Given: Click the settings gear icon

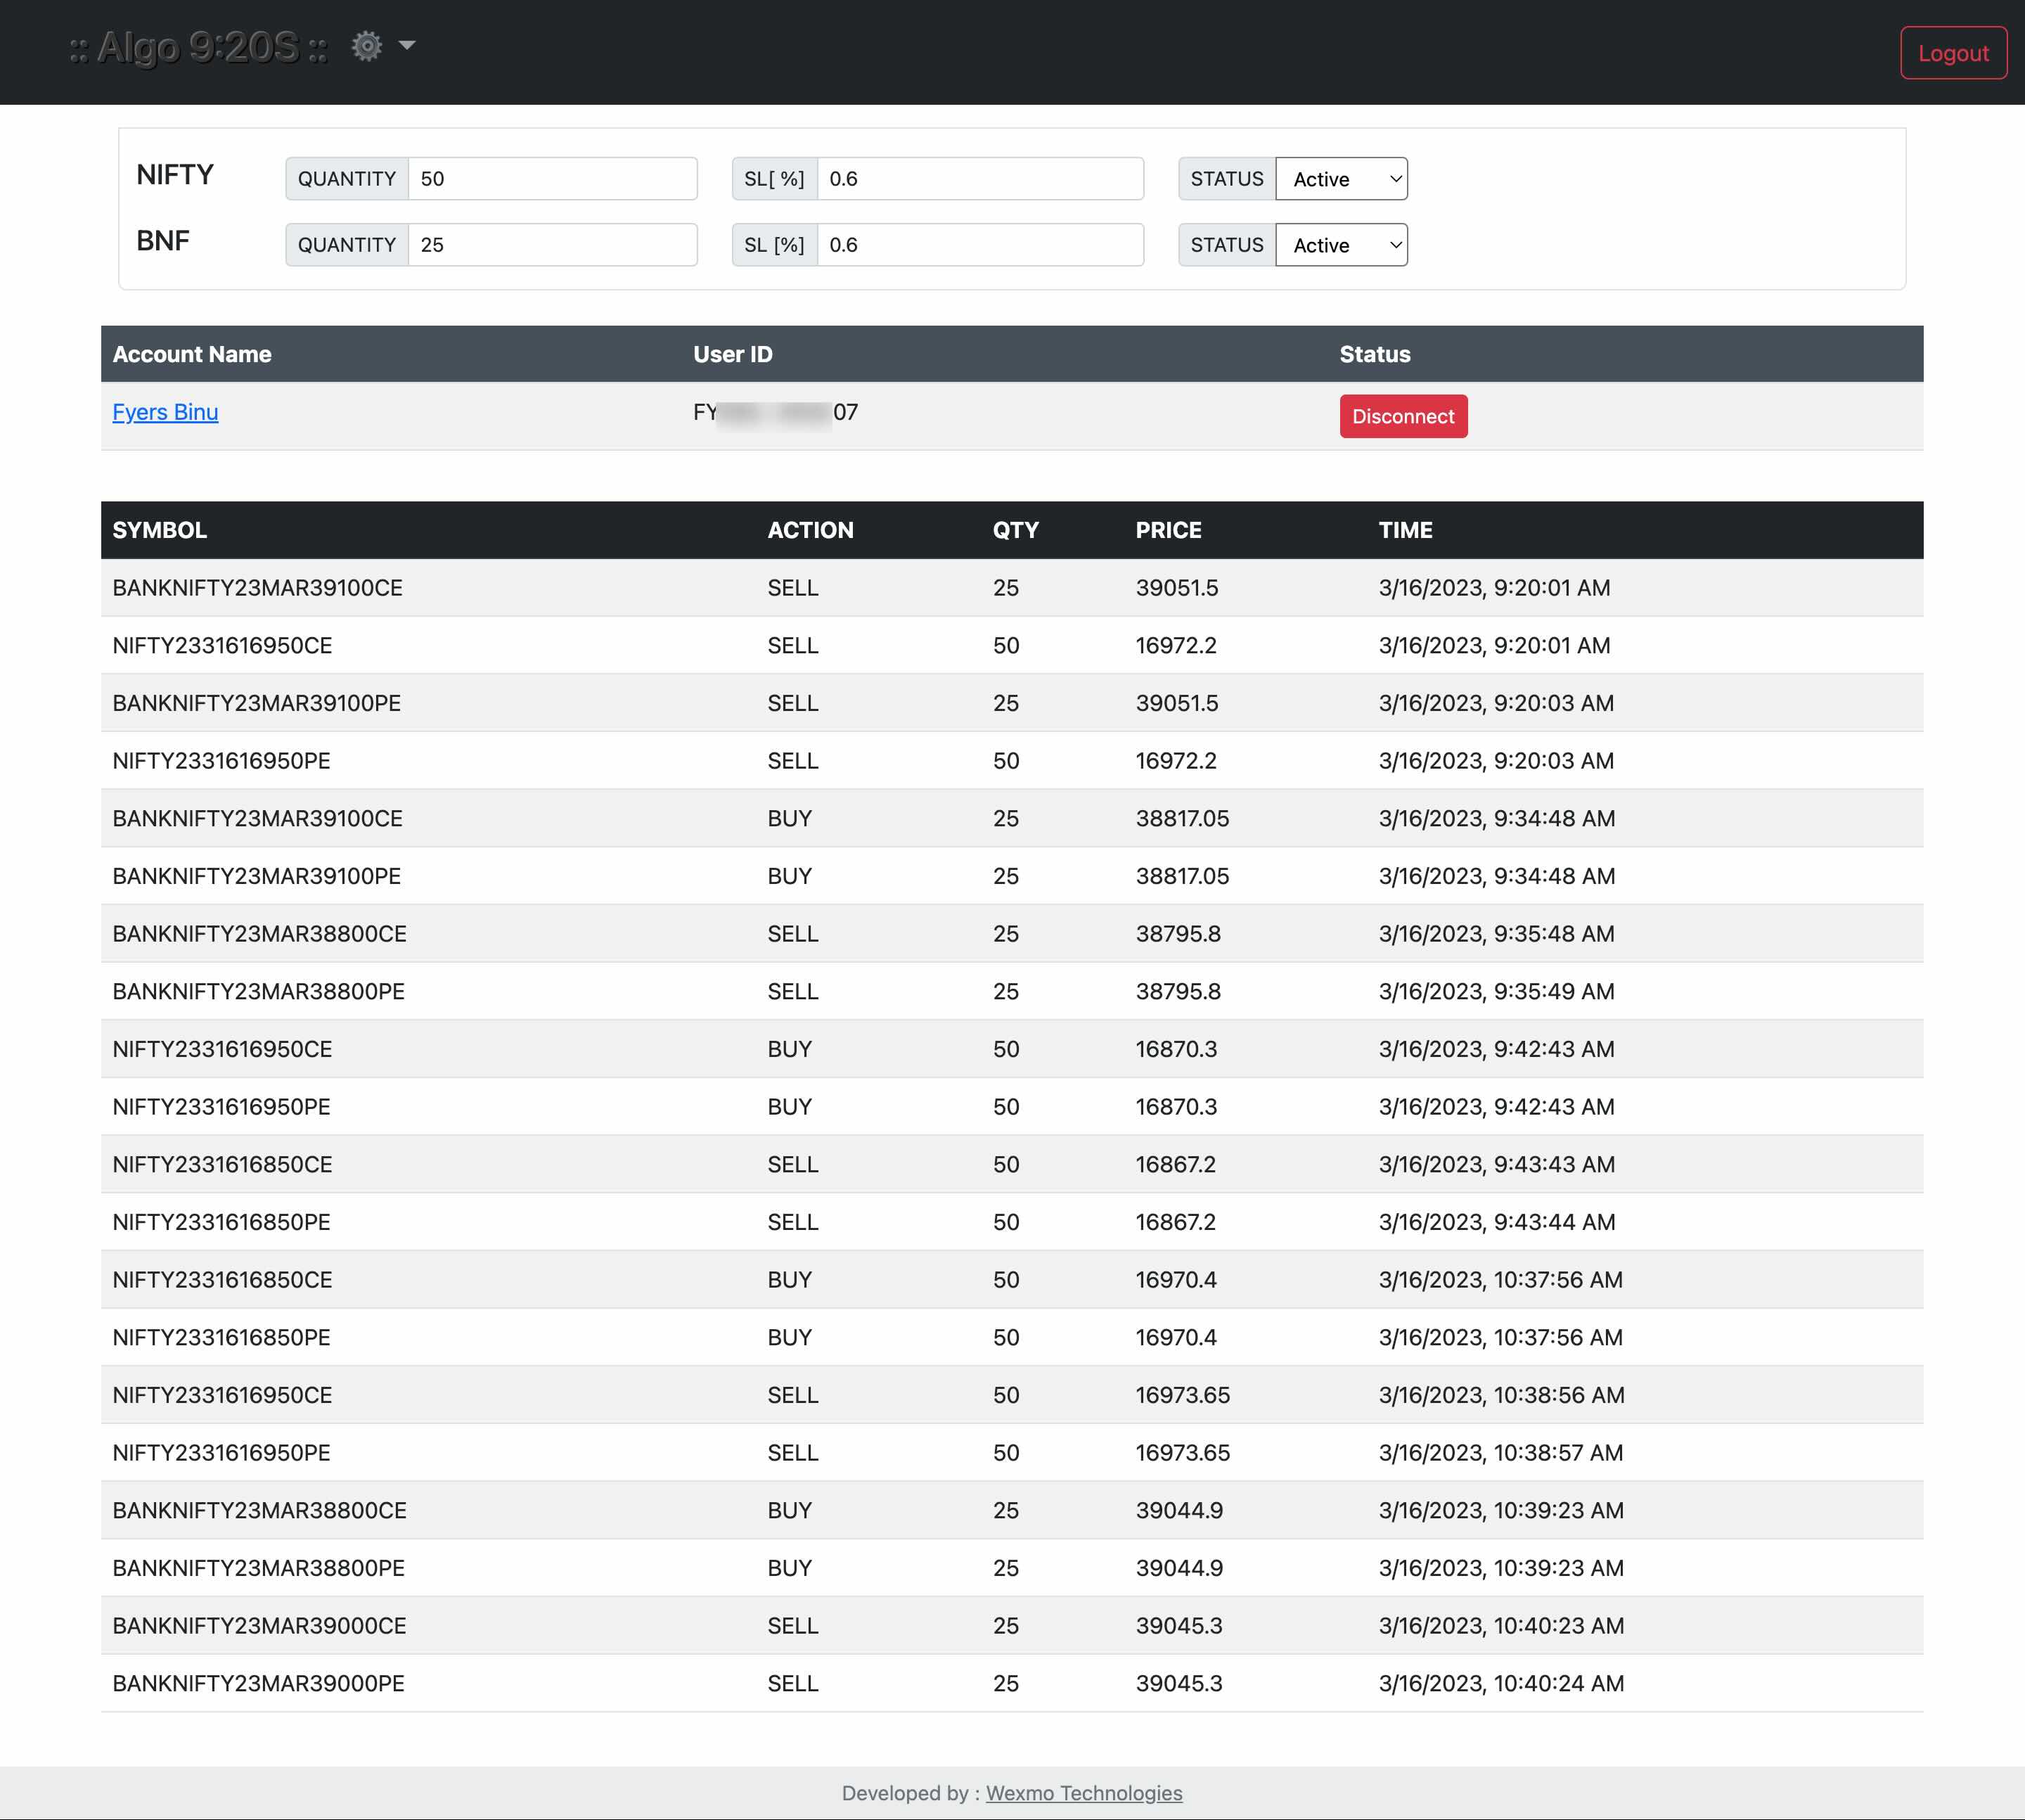Looking at the screenshot, I should pos(367,46).
